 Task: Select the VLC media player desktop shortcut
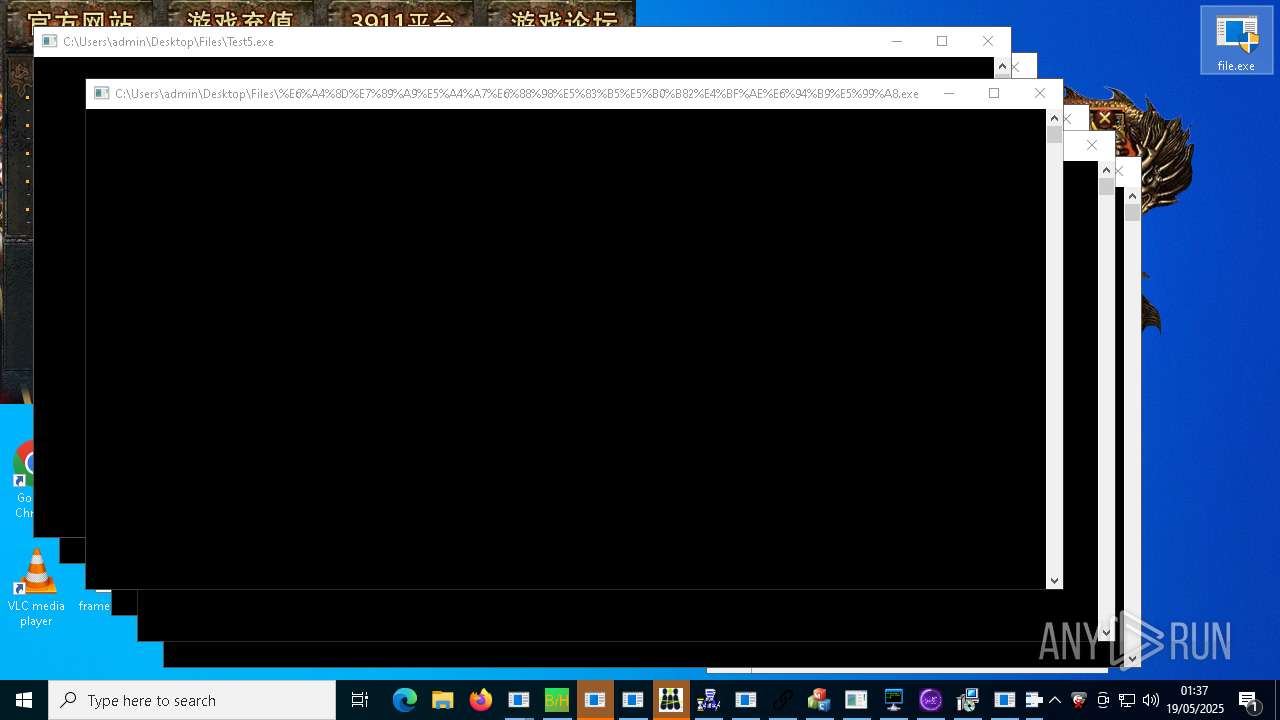coord(36,588)
